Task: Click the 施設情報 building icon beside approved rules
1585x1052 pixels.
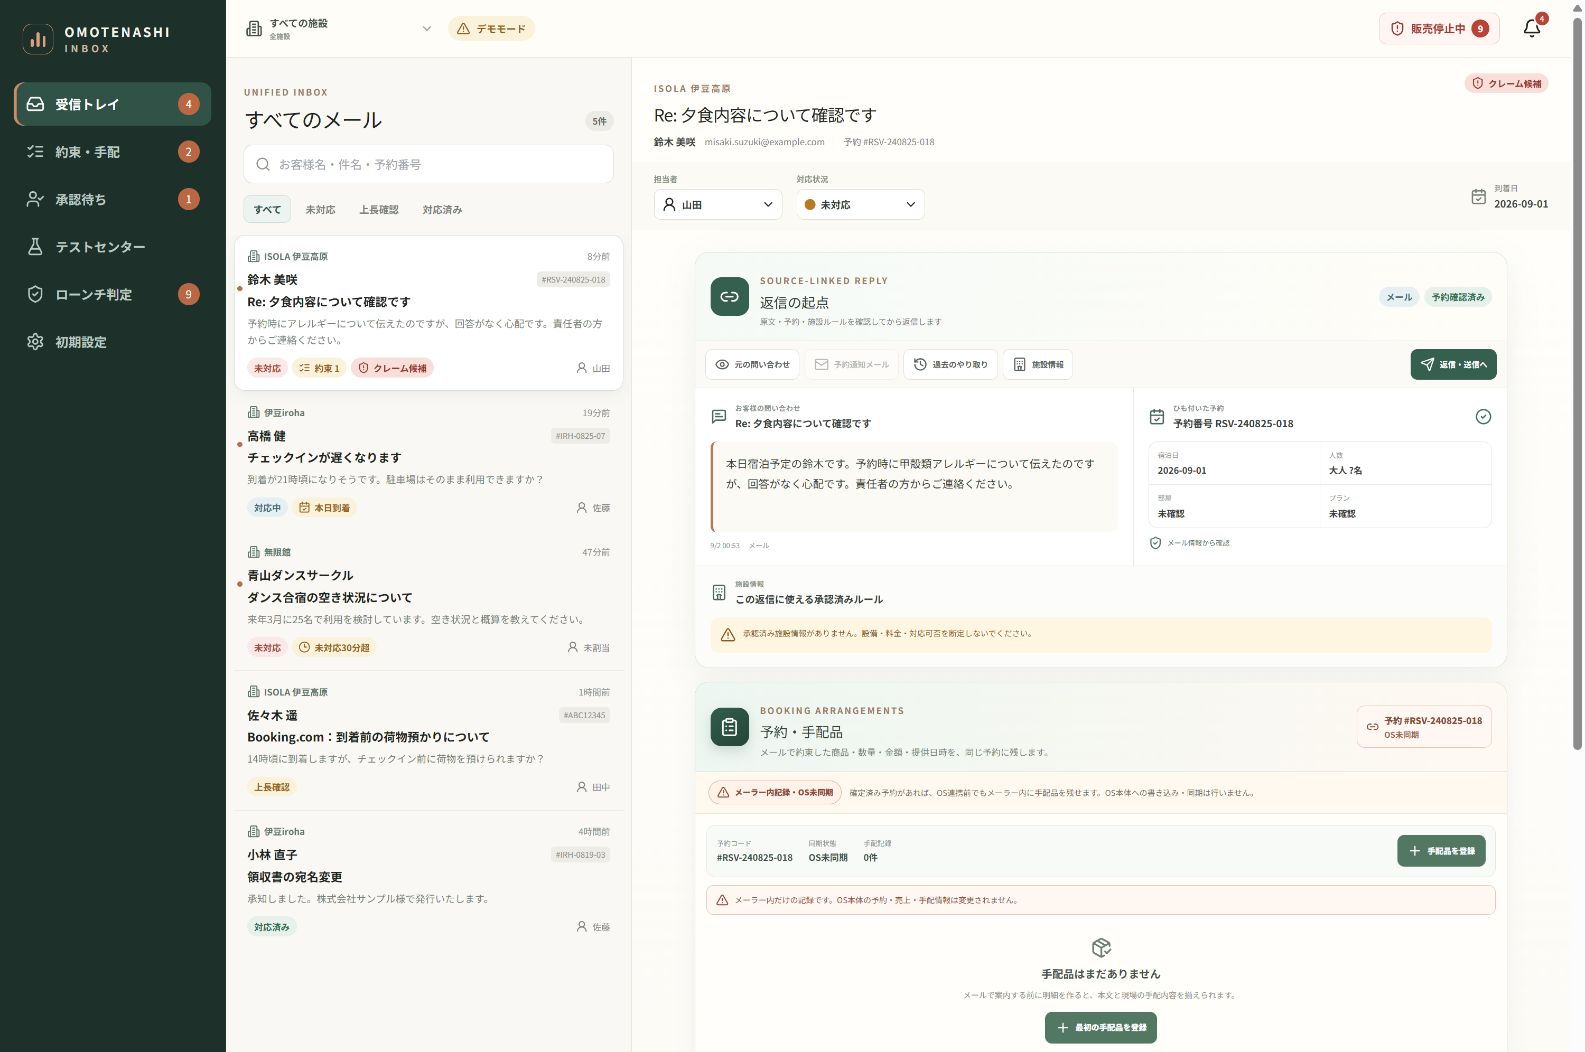Action: tap(718, 593)
